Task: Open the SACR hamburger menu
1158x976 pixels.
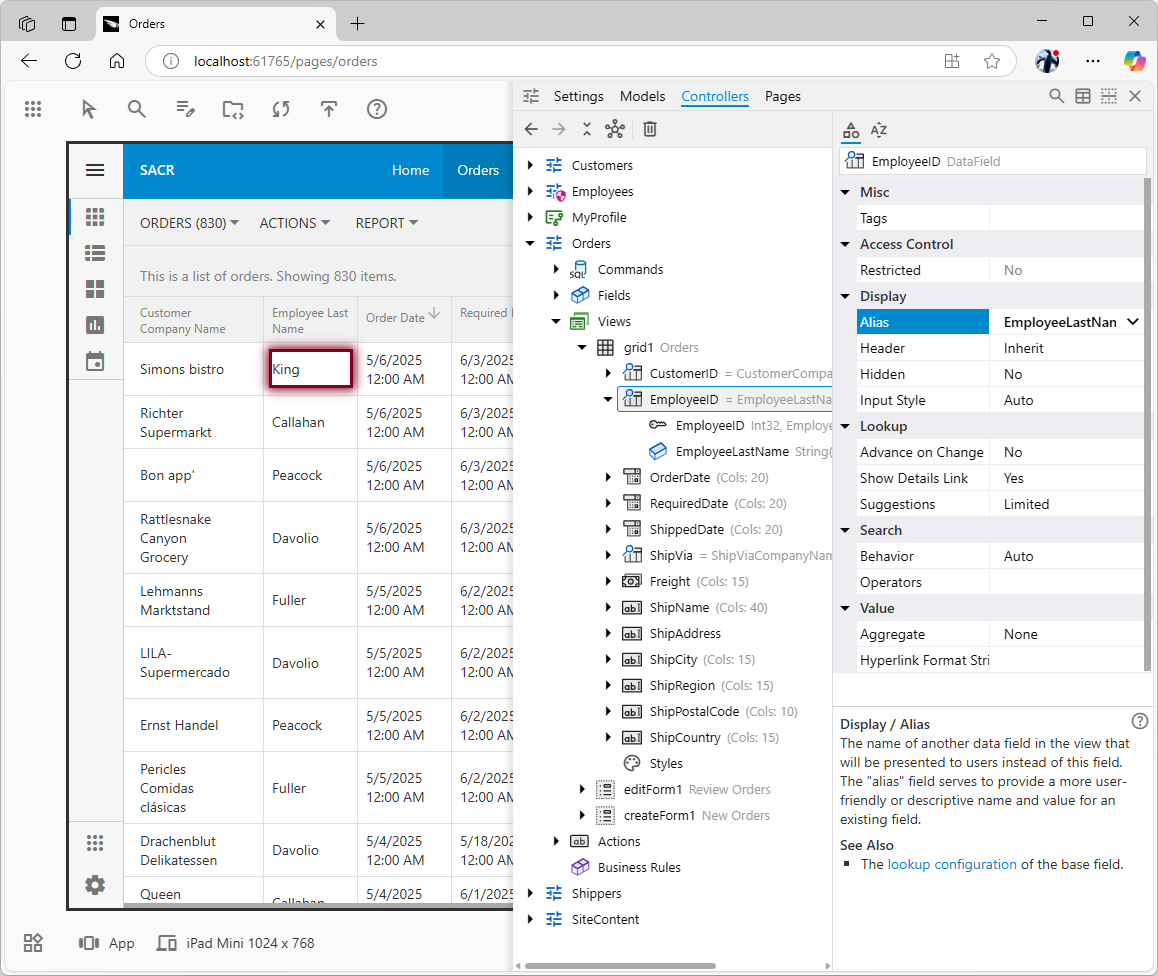Action: 95,171
